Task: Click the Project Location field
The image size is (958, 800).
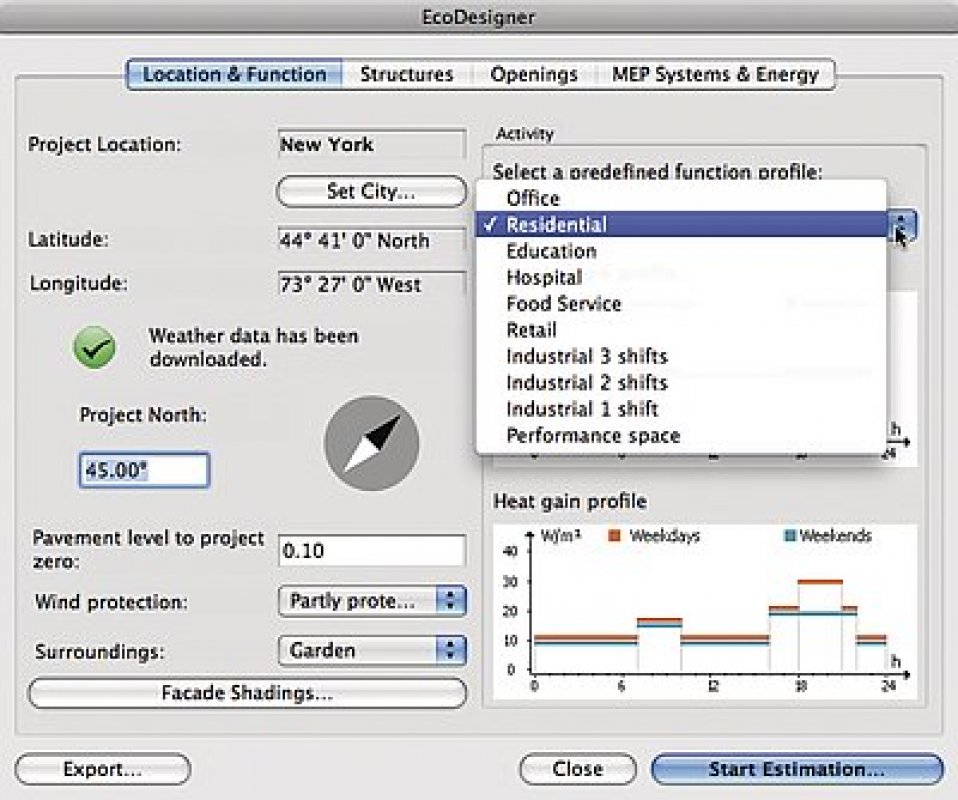Action: pyautogui.click(x=371, y=145)
